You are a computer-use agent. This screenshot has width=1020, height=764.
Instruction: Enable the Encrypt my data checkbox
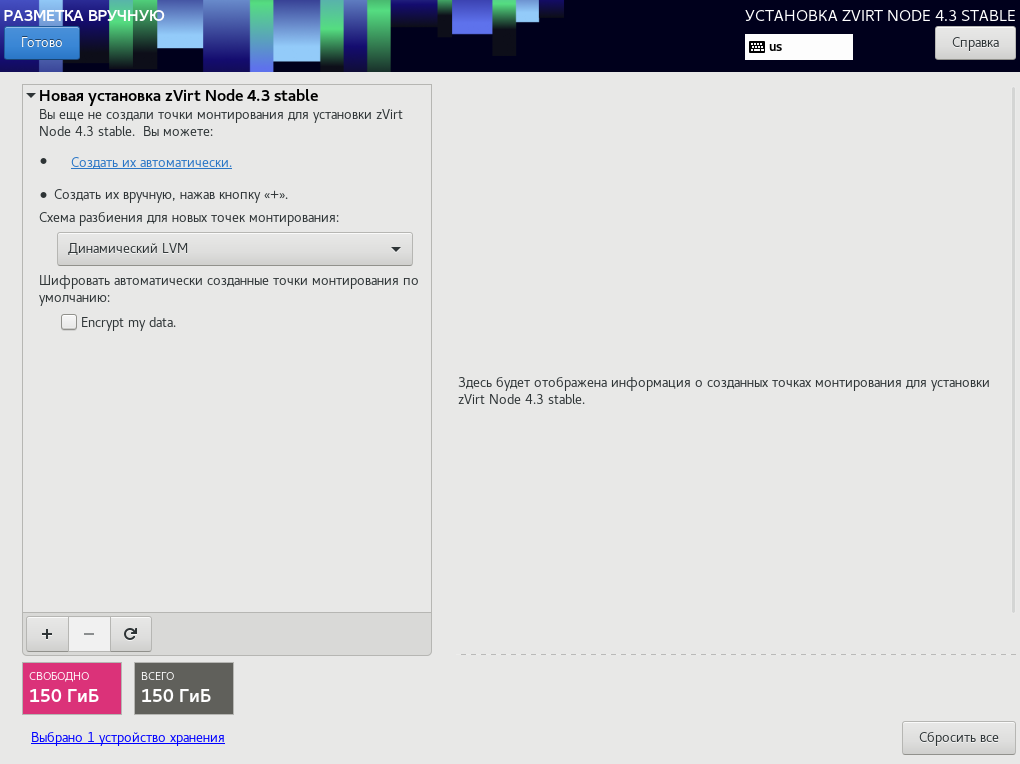[69, 322]
